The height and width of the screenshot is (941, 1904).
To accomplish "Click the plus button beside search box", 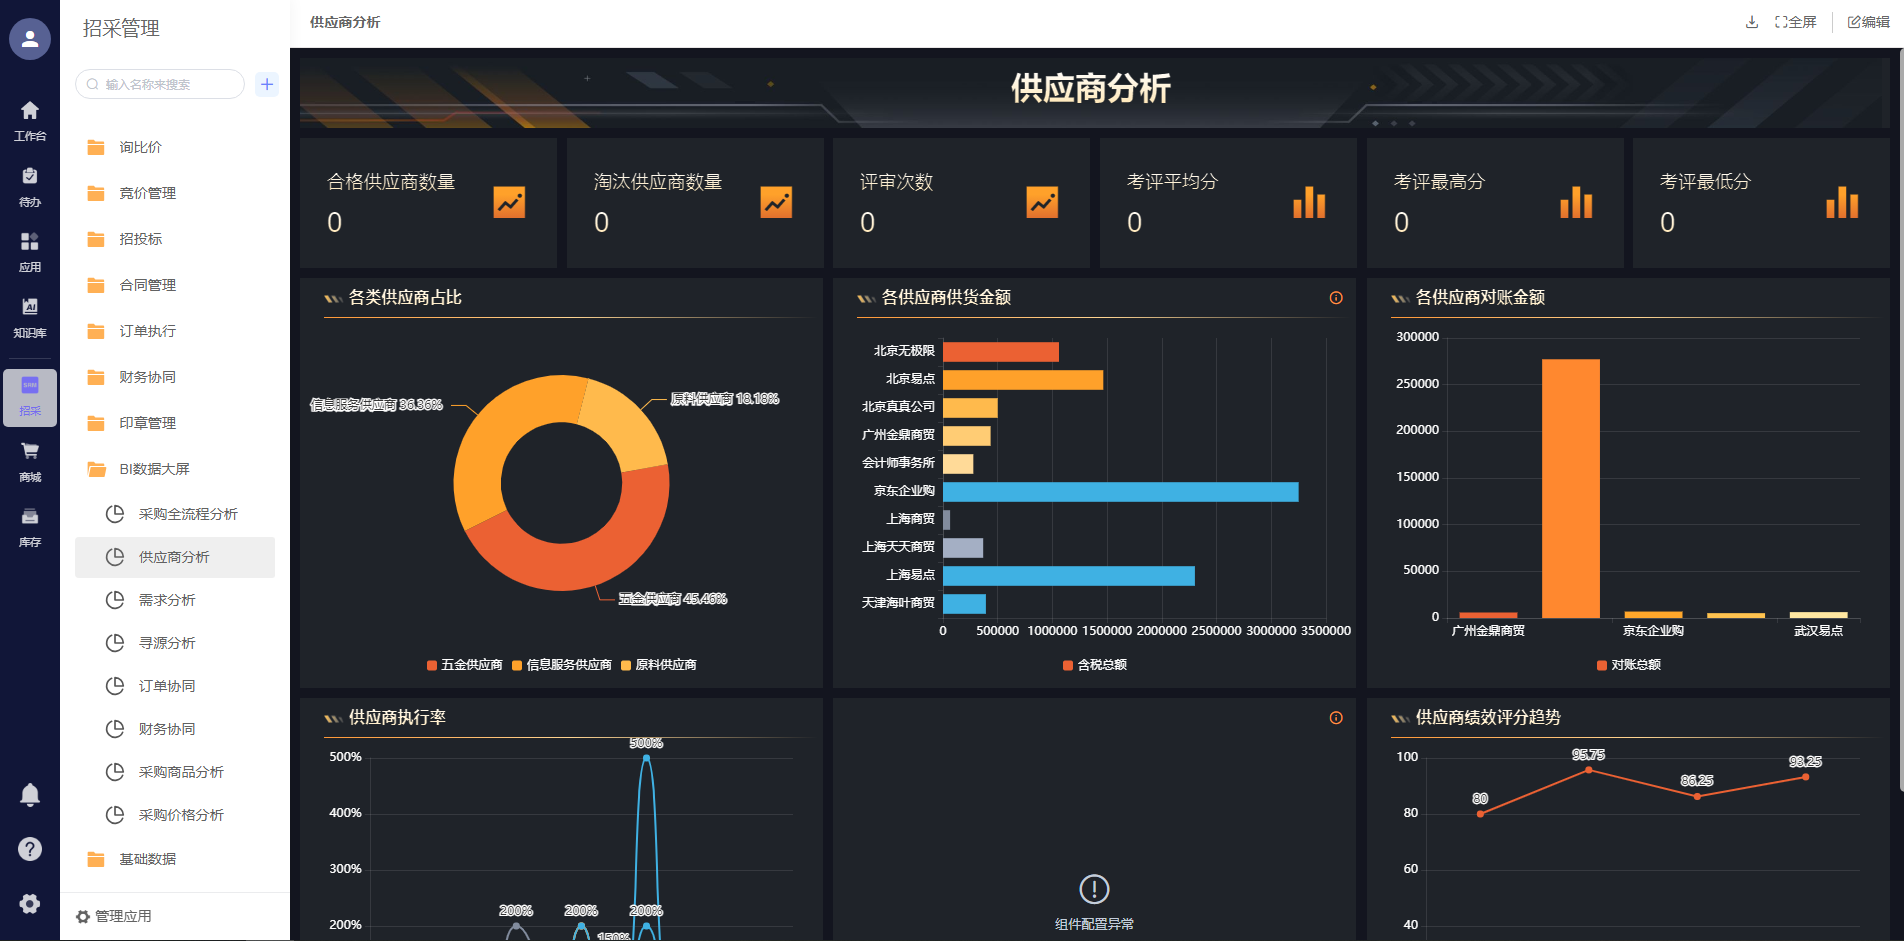I will click(x=267, y=84).
